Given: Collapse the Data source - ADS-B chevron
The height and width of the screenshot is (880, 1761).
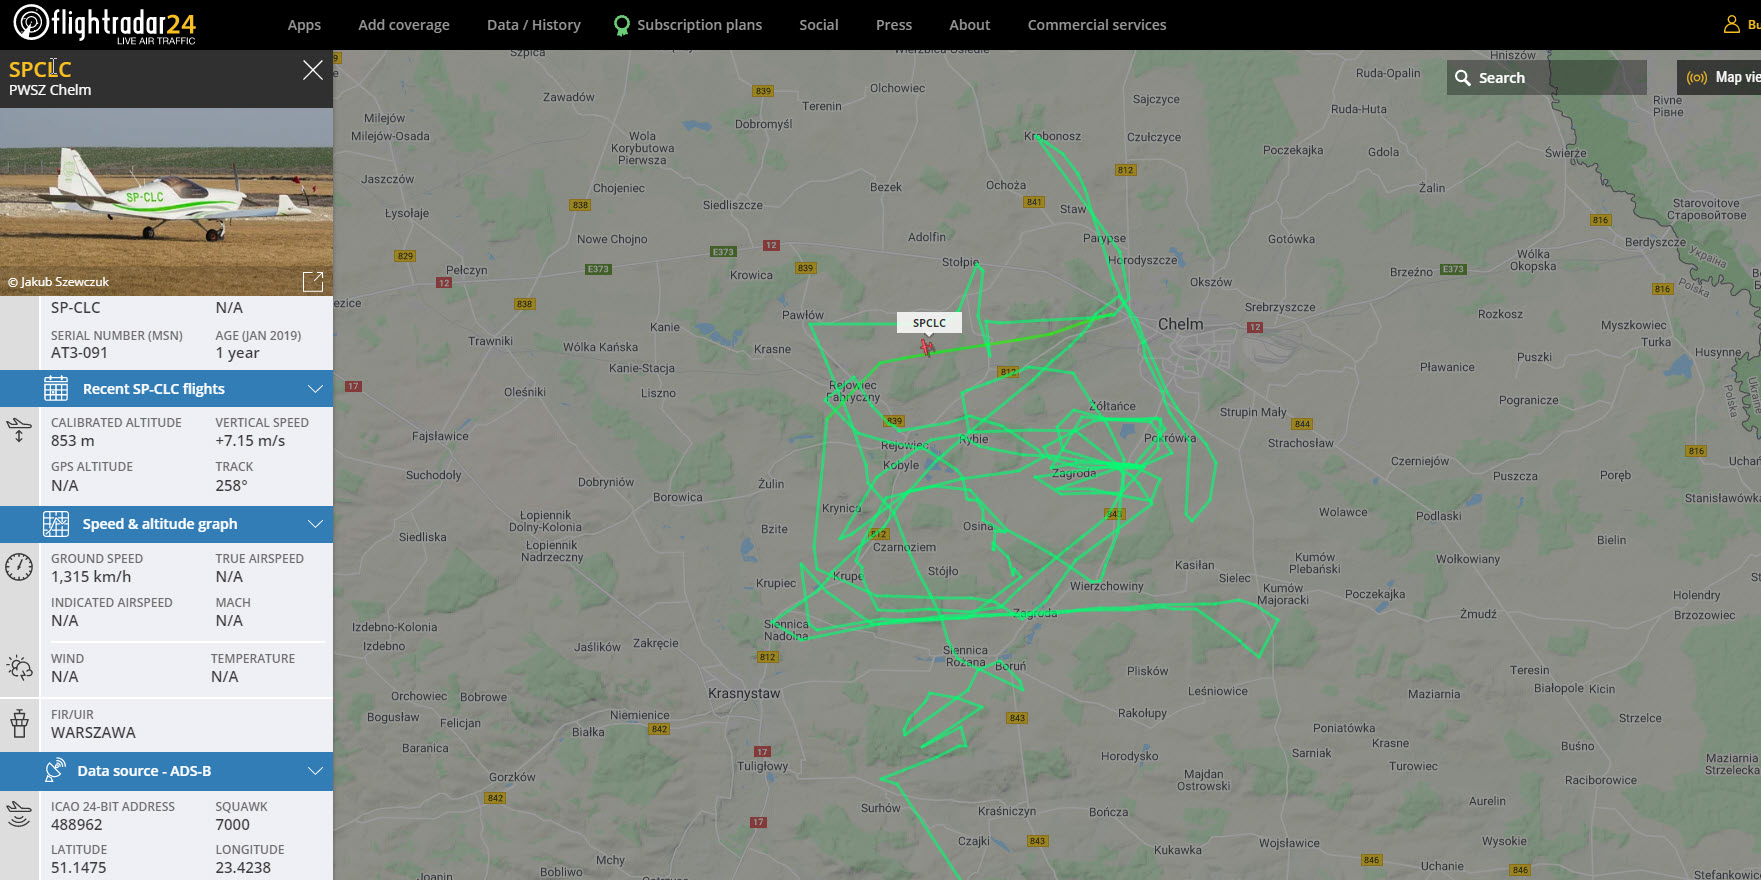Looking at the screenshot, I should [315, 771].
